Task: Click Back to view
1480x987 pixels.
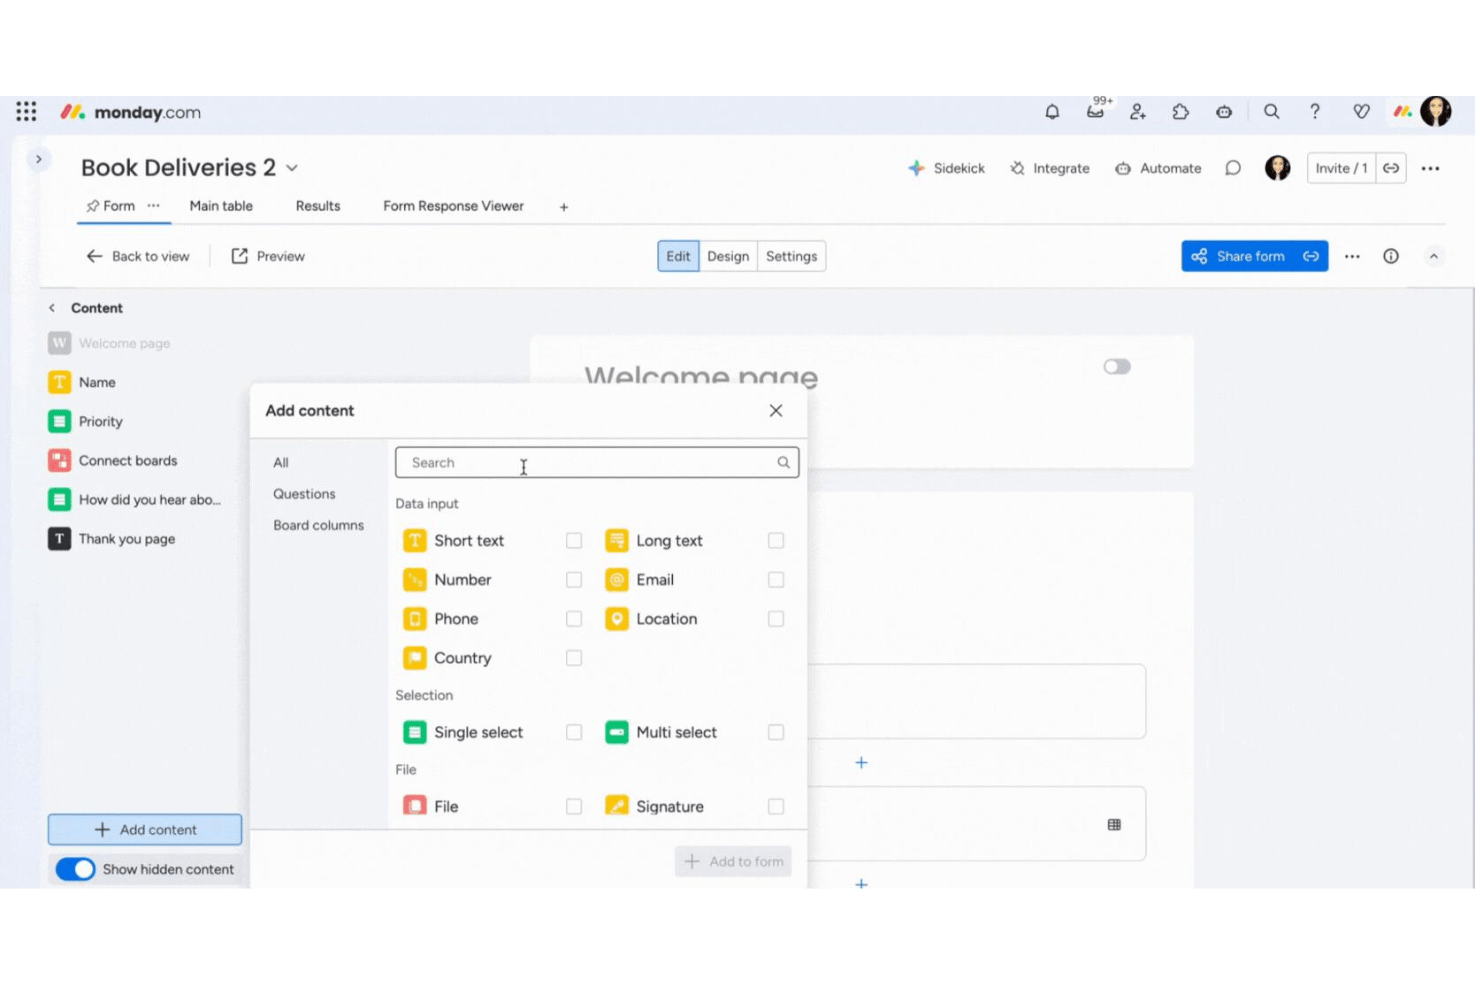Action: pyautogui.click(x=138, y=256)
